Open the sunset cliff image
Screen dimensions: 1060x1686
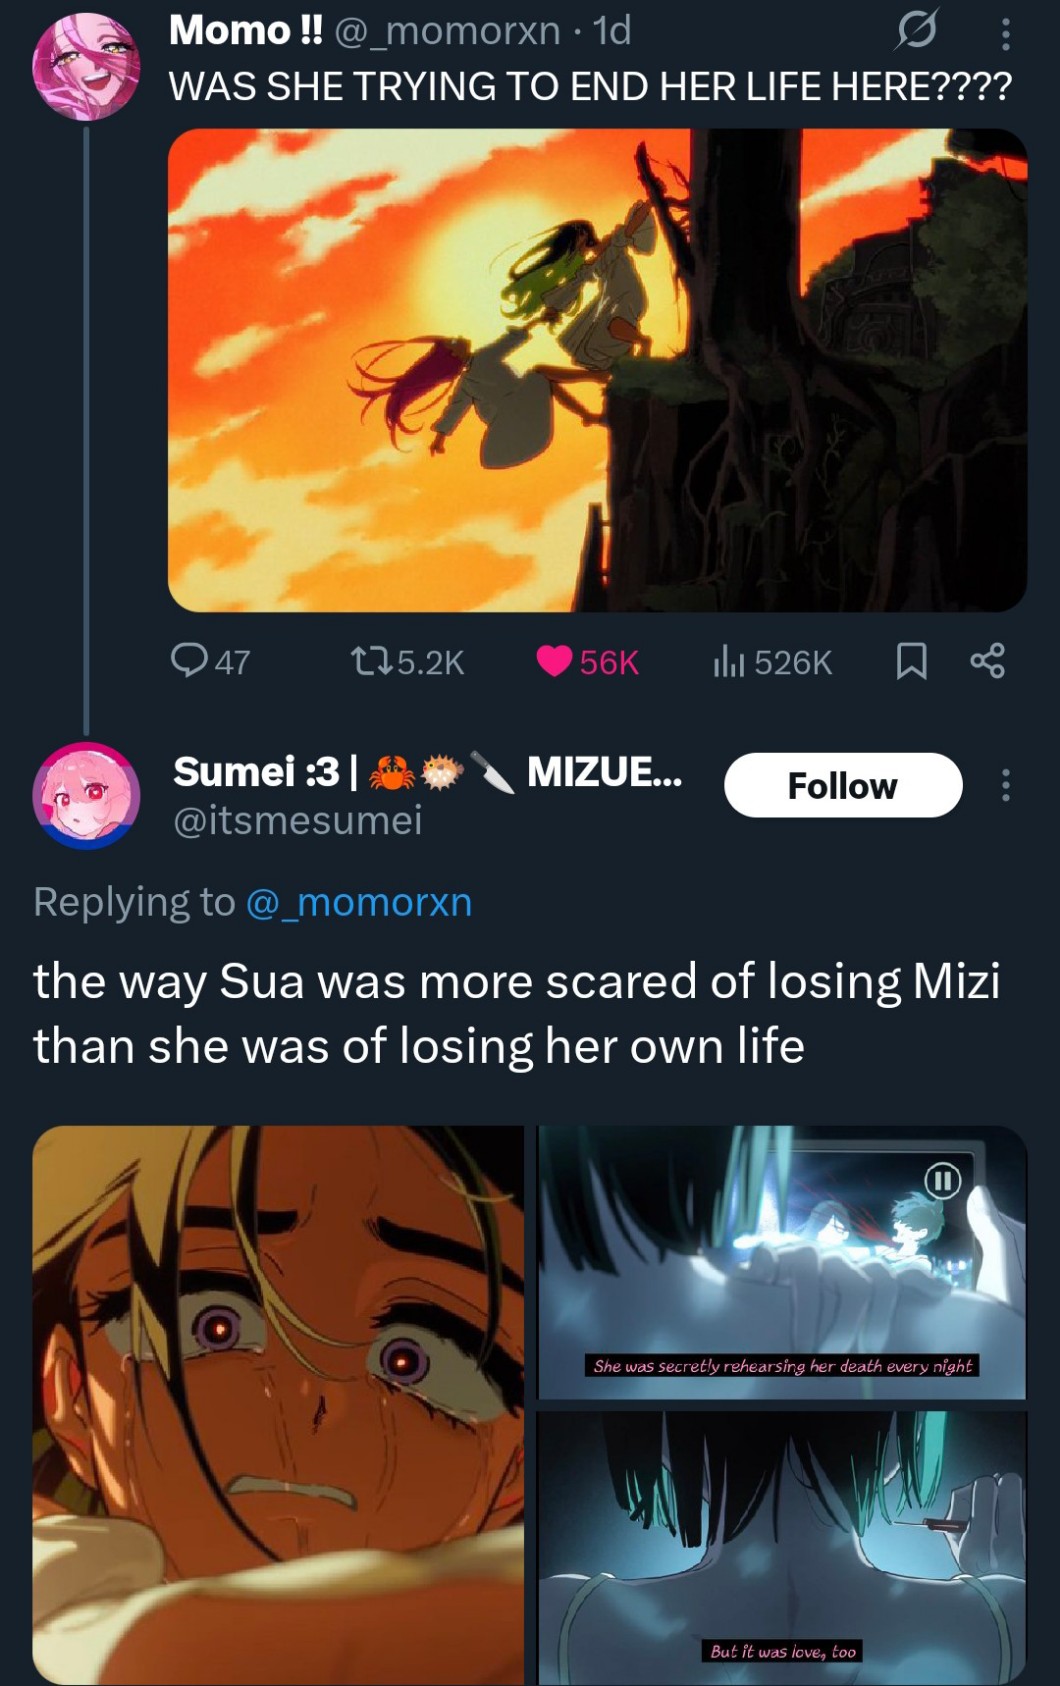(x=597, y=370)
